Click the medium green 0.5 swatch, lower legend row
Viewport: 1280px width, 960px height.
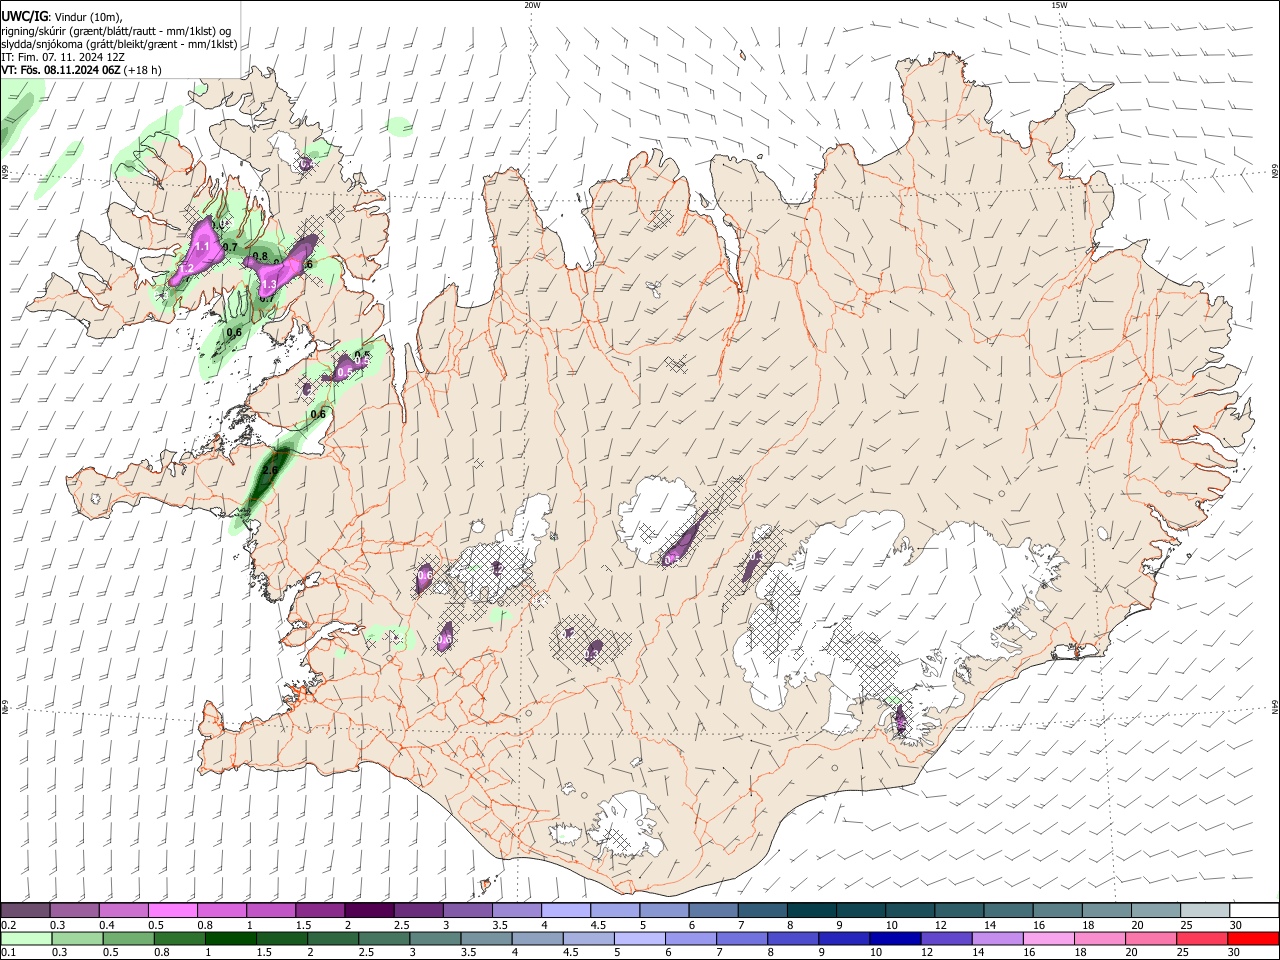click(x=128, y=938)
